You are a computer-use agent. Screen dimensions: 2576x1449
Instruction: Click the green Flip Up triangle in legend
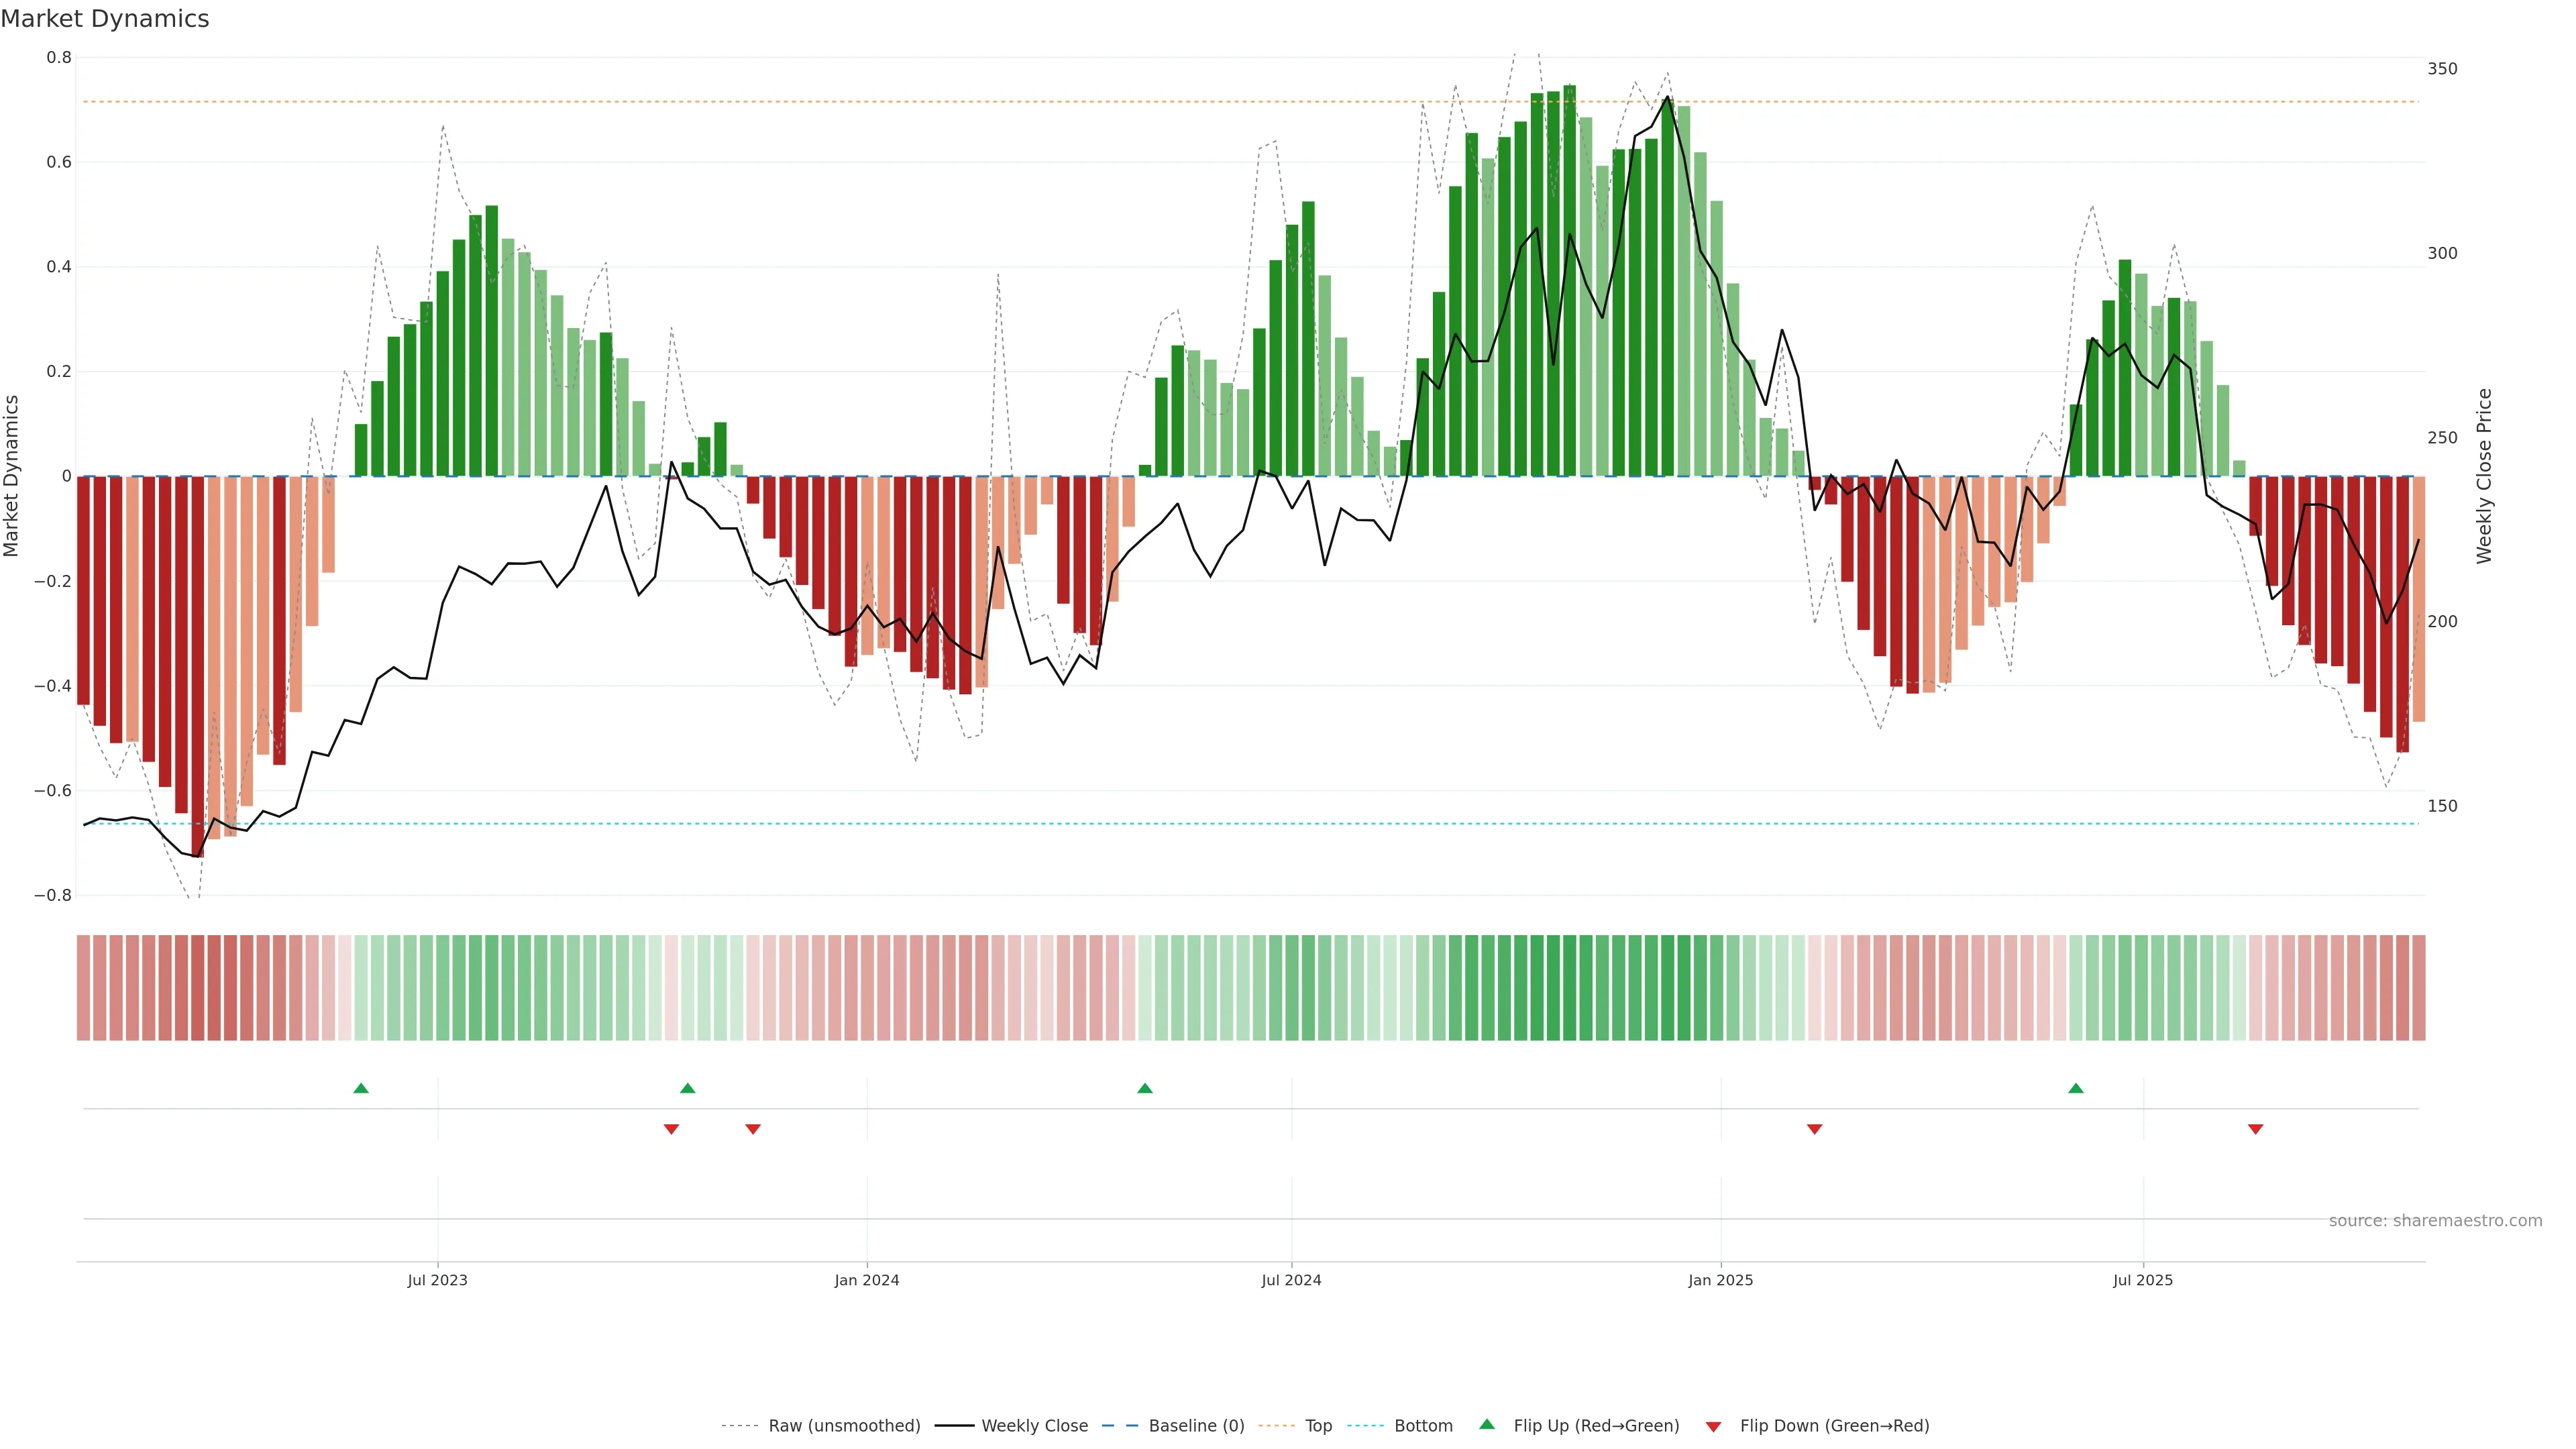click(1486, 1424)
